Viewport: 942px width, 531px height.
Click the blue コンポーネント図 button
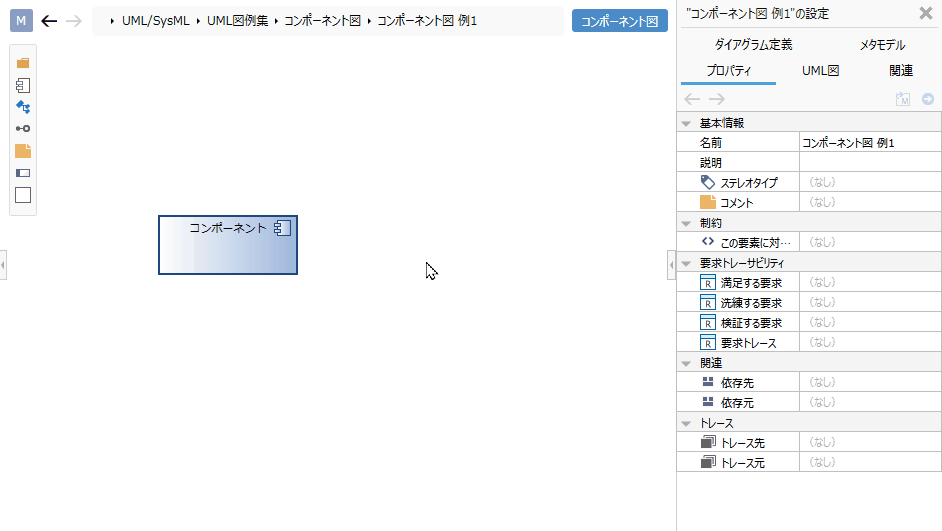tap(619, 21)
